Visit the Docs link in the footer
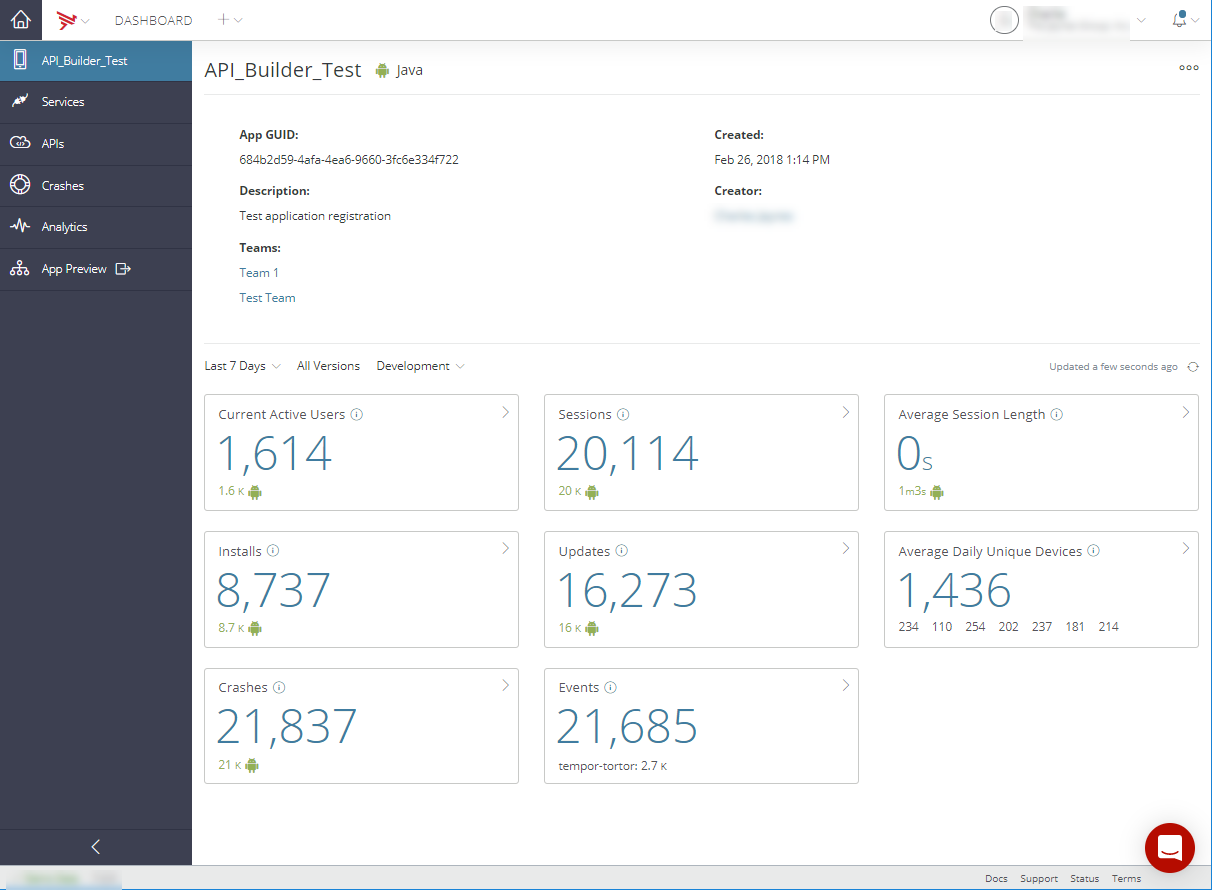Screen dimensions: 1212x890 [996, 878]
